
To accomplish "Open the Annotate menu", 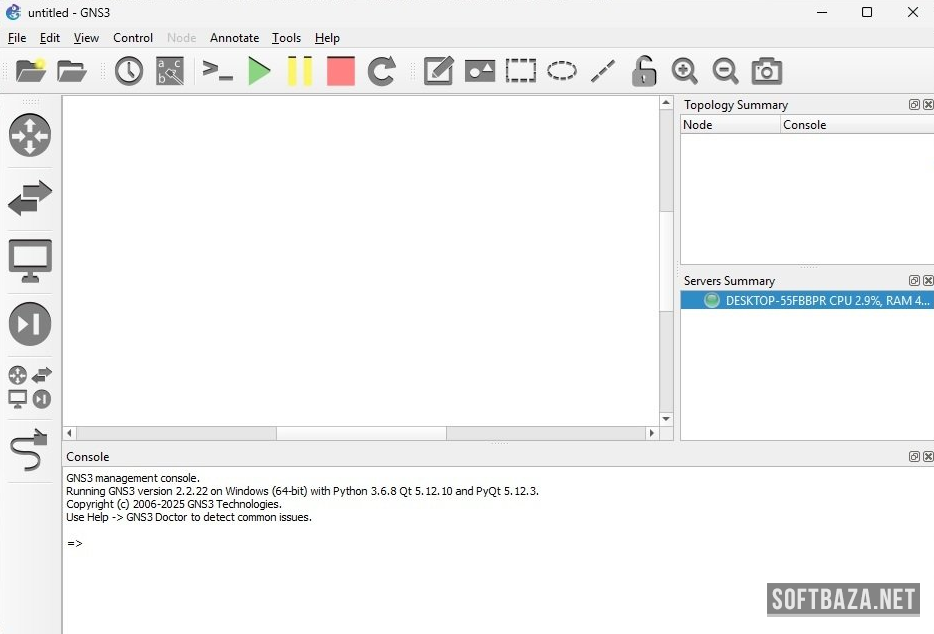I will click(x=234, y=38).
